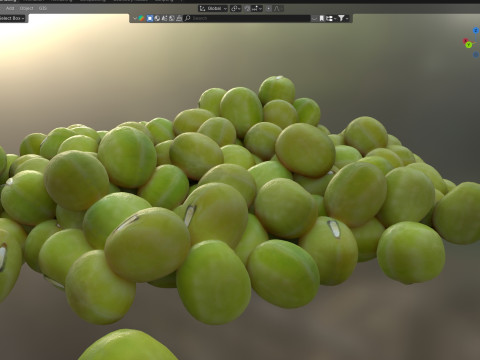Open the Select Box tool dropdown
This screenshot has height=360, width=480.
13,18
